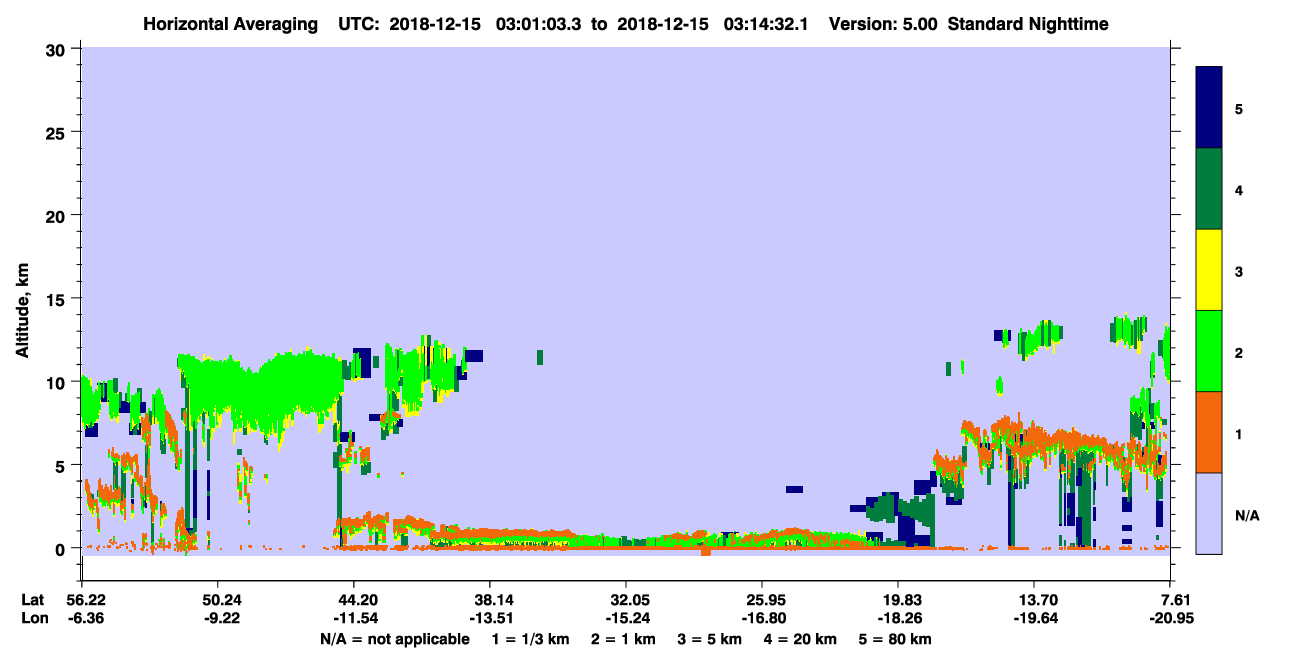Click the bright green colorbar segment labeled 2
The height and width of the screenshot is (667, 1300).
pyautogui.click(x=1209, y=351)
